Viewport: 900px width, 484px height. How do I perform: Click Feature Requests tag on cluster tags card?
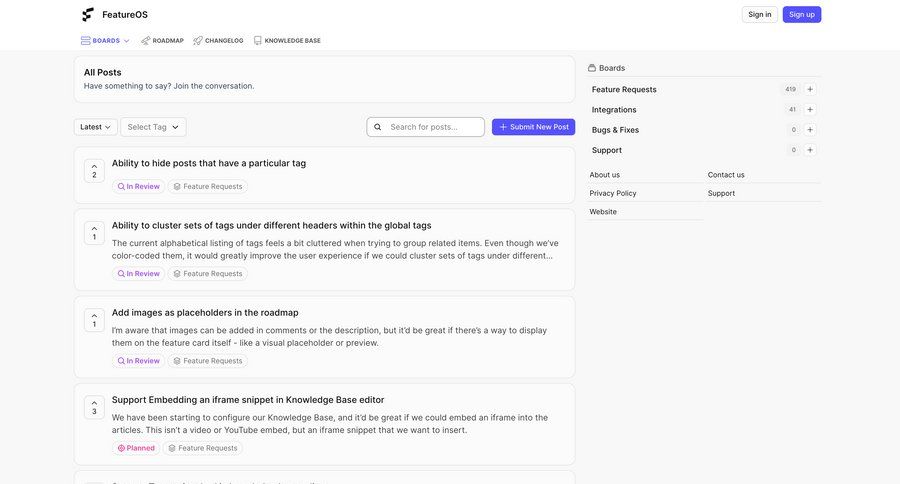click(x=208, y=274)
